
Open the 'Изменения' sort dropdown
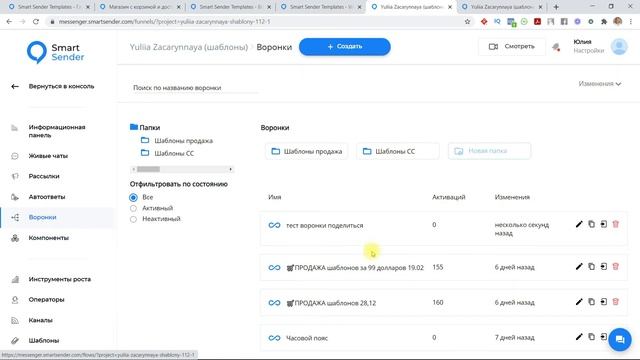point(600,84)
